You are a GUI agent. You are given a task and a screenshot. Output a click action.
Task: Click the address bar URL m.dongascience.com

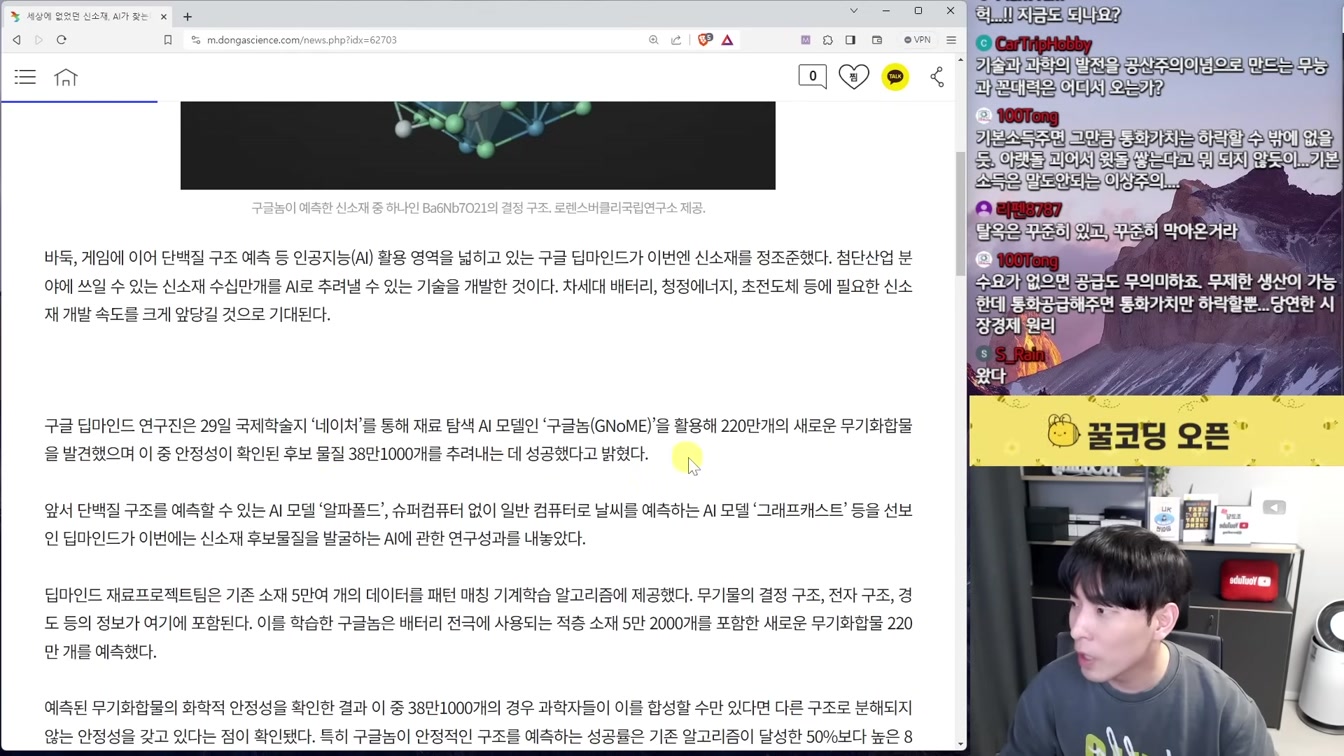click(302, 40)
